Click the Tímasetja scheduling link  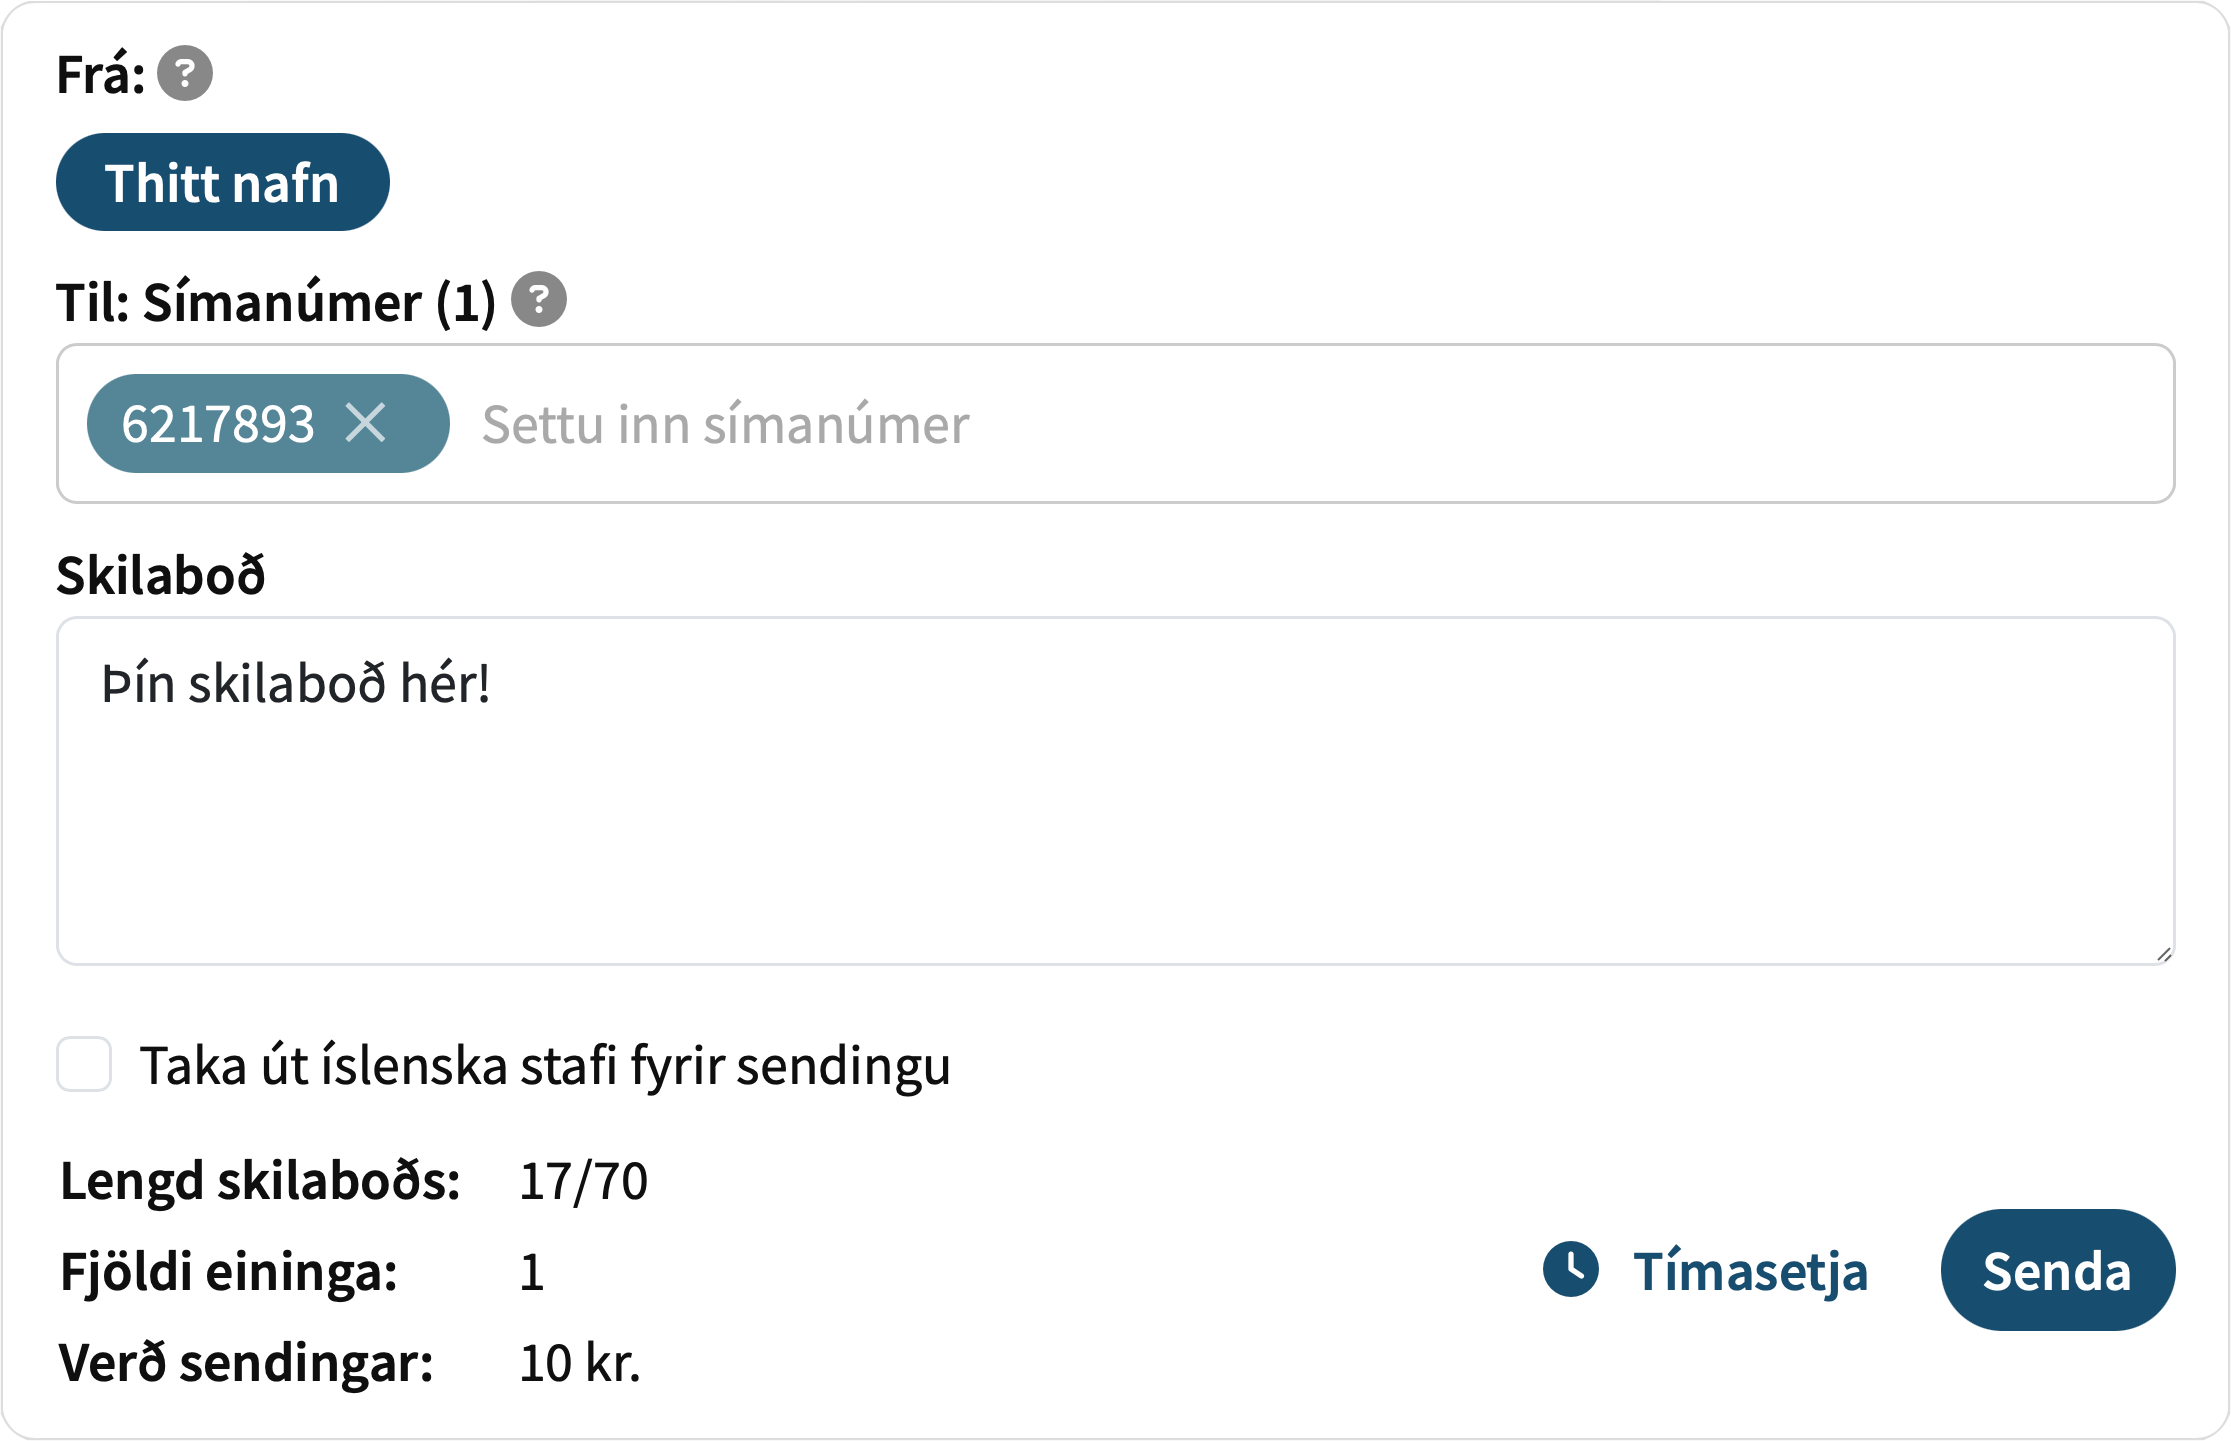pyautogui.click(x=1749, y=1272)
